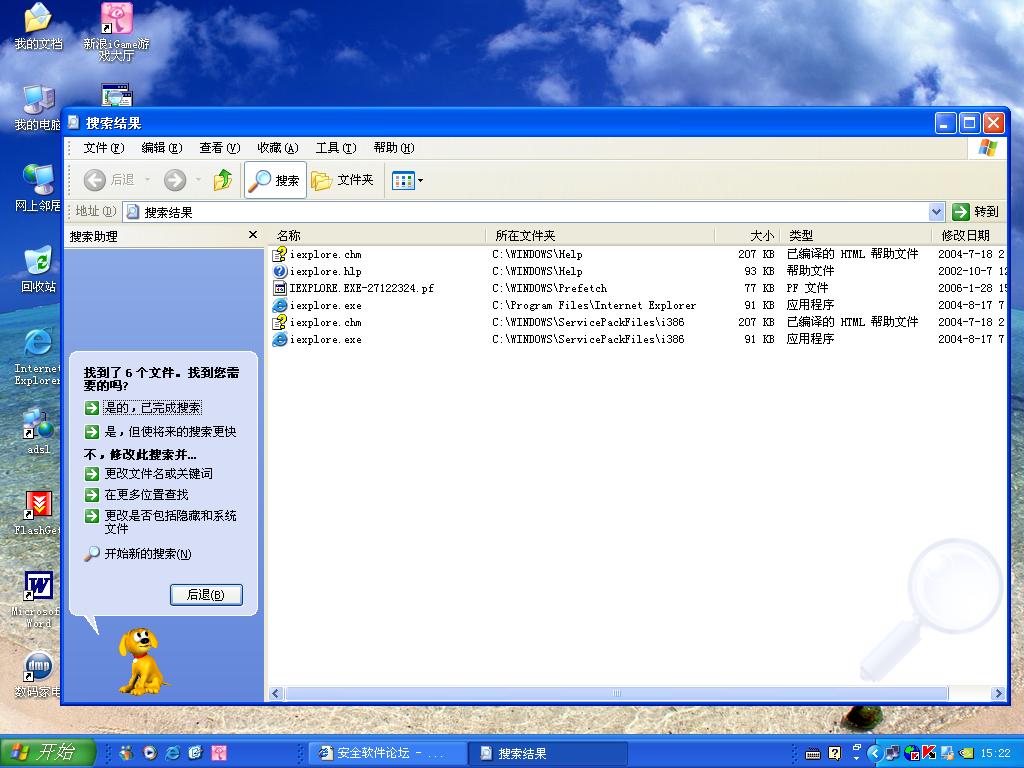Viewport: 1024px width, 768px height.
Task: Open the 工具(T) menu
Action: [336, 148]
